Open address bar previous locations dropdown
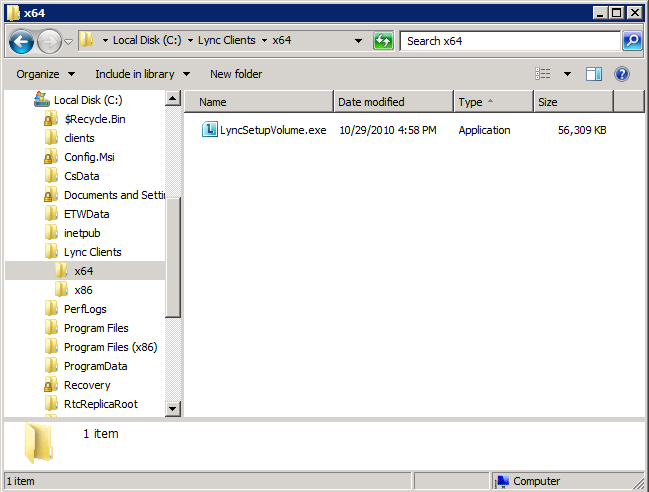The width and height of the screenshot is (649, 492). [x=358, y=41]
